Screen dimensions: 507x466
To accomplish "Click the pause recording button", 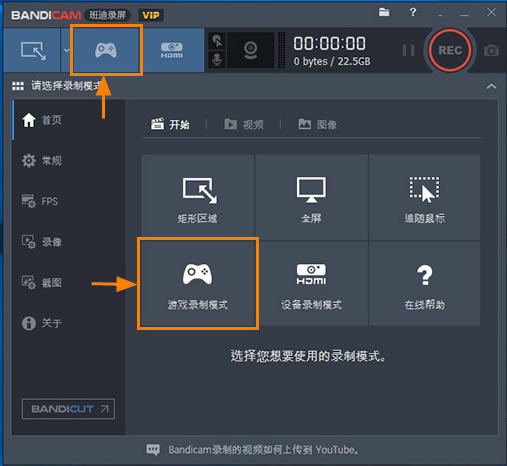I will click(x=408, y=51).
